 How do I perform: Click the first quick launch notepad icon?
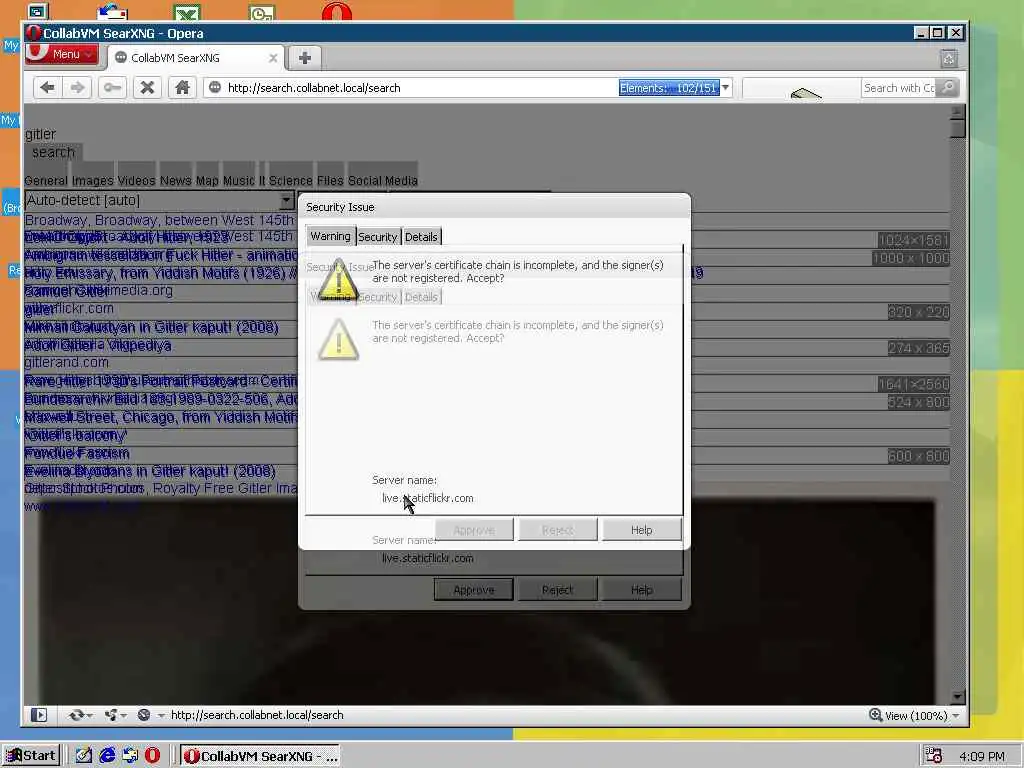(84, 756)
